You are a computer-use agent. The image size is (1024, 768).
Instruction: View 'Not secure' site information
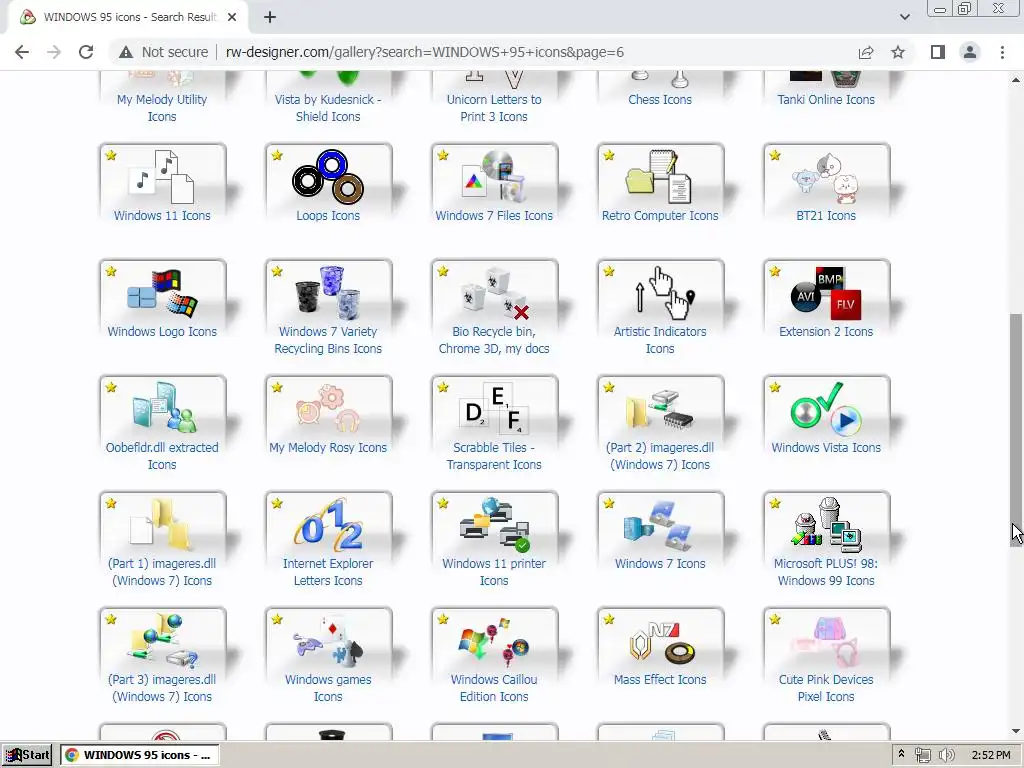point(163,52)
